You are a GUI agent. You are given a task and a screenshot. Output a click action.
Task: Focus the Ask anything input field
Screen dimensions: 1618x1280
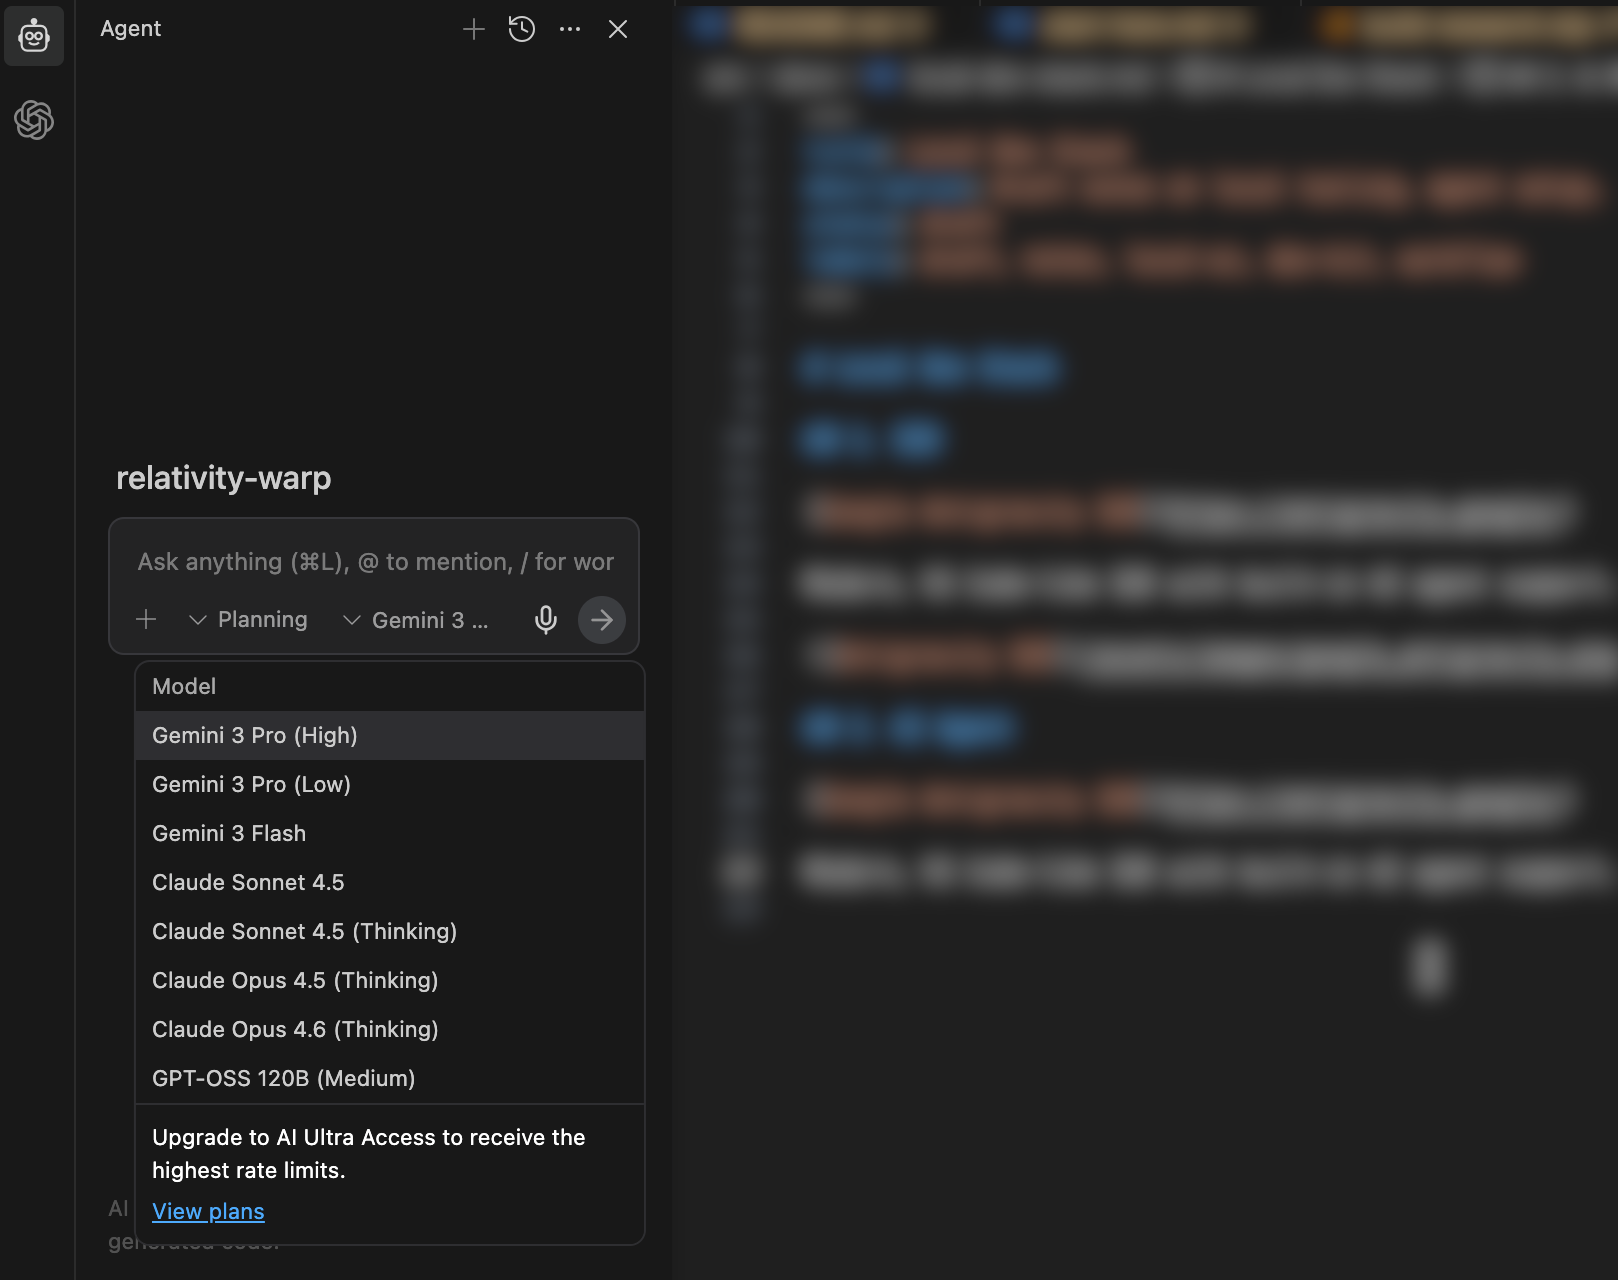tap(375, 562)
